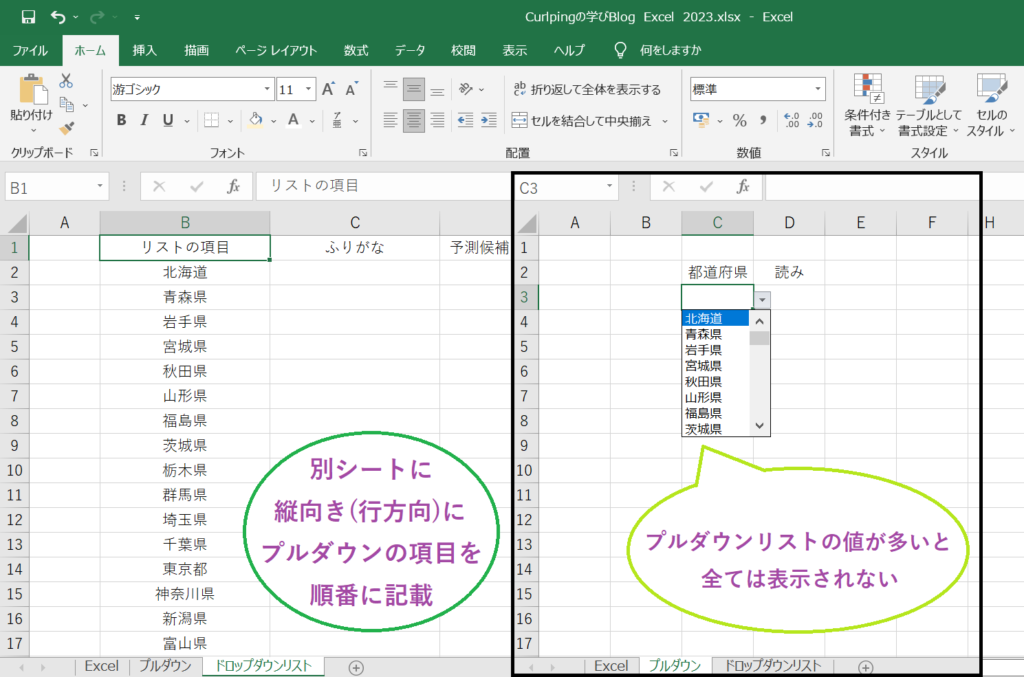Click the insert function fx icon beside B1

233,187
